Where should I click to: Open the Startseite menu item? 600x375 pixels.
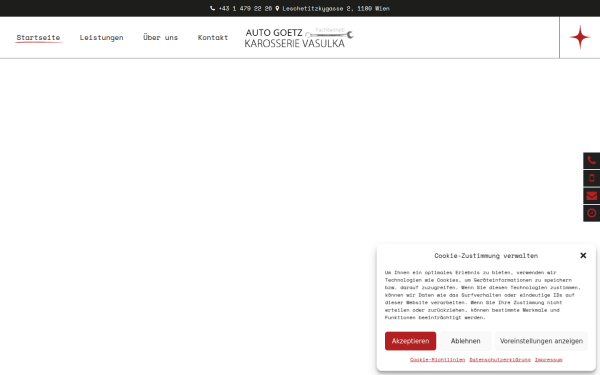(38, 38)
